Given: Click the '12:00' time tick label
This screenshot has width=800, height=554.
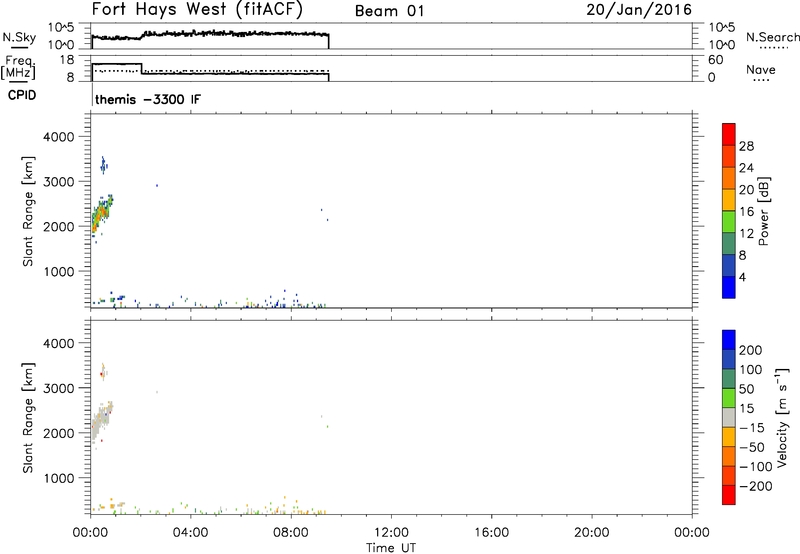Looking at the screenshot, I should 391,533.
